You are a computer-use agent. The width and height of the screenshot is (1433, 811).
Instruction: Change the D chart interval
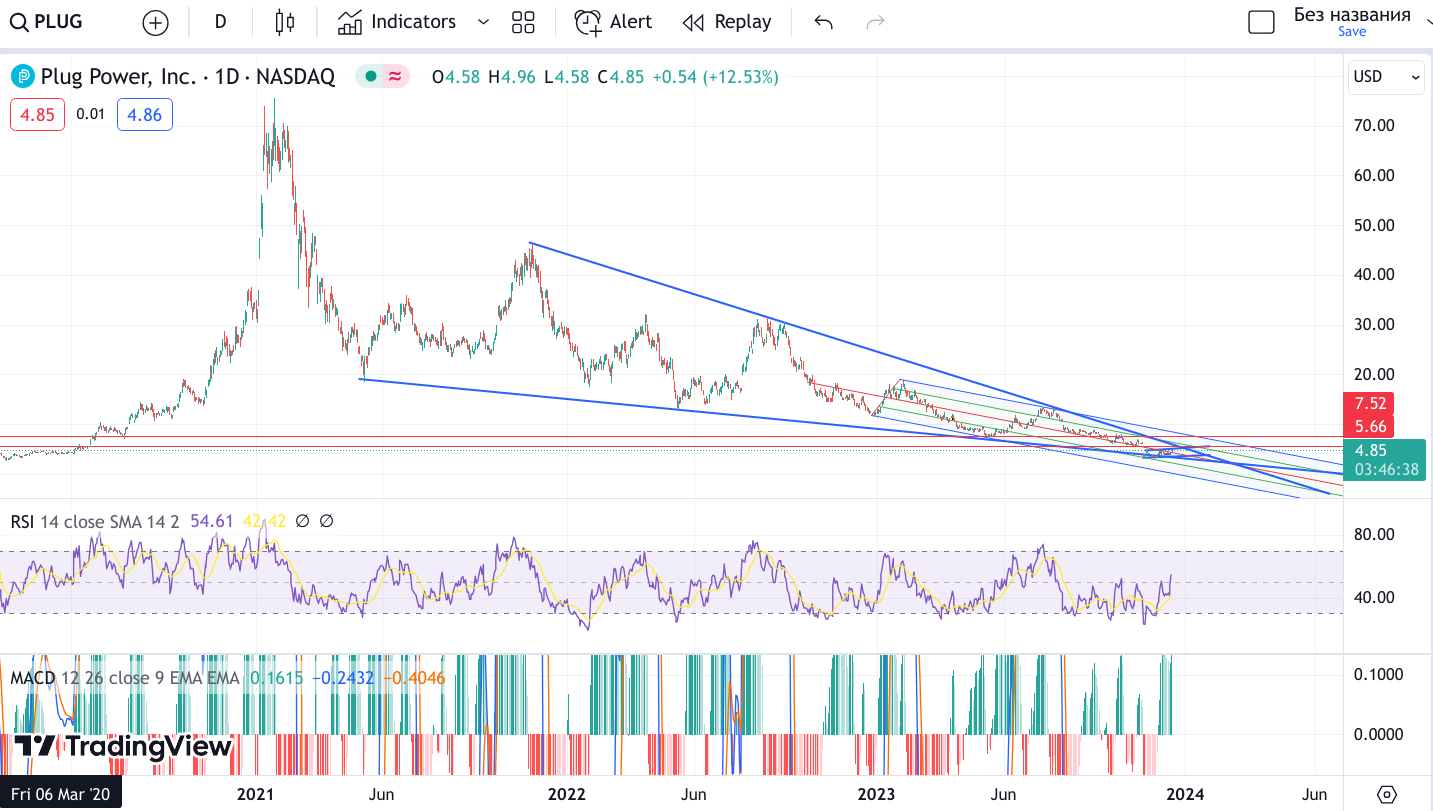point(220,22)
